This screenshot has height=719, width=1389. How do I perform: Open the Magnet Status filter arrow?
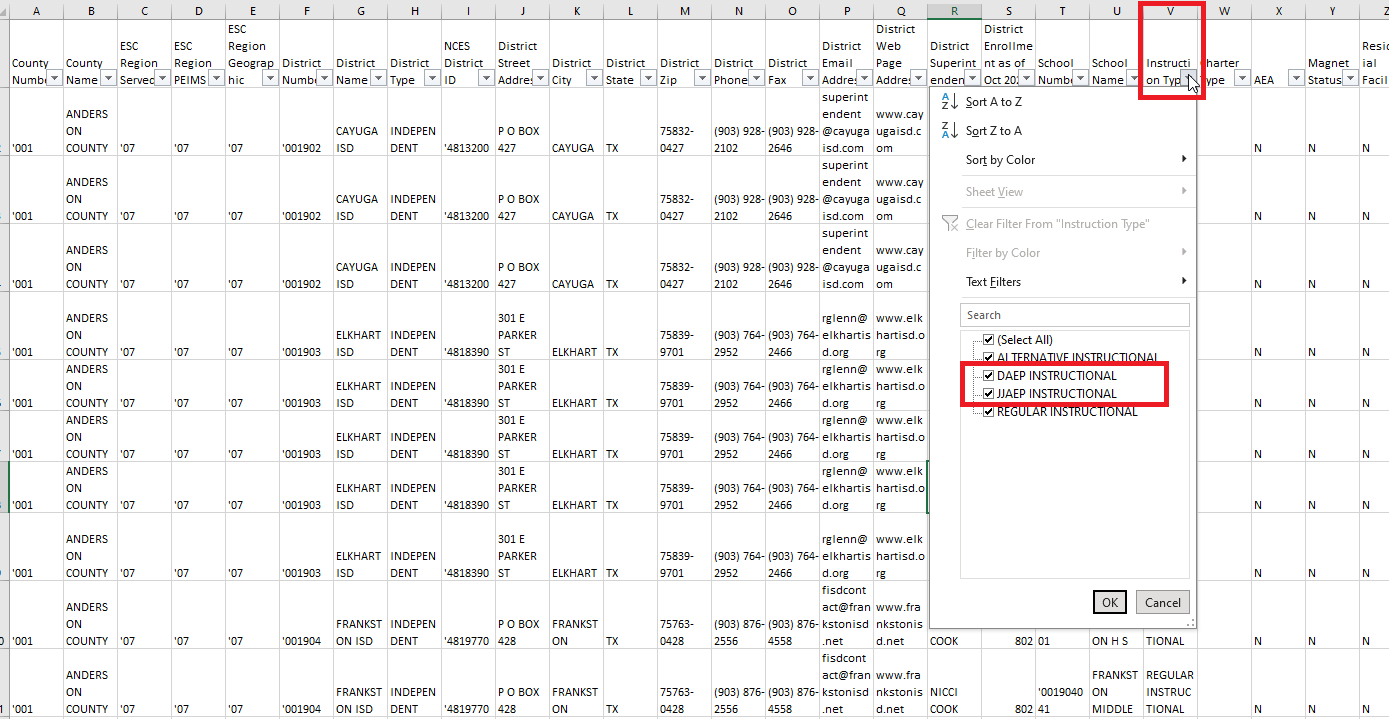(1350, 79)
